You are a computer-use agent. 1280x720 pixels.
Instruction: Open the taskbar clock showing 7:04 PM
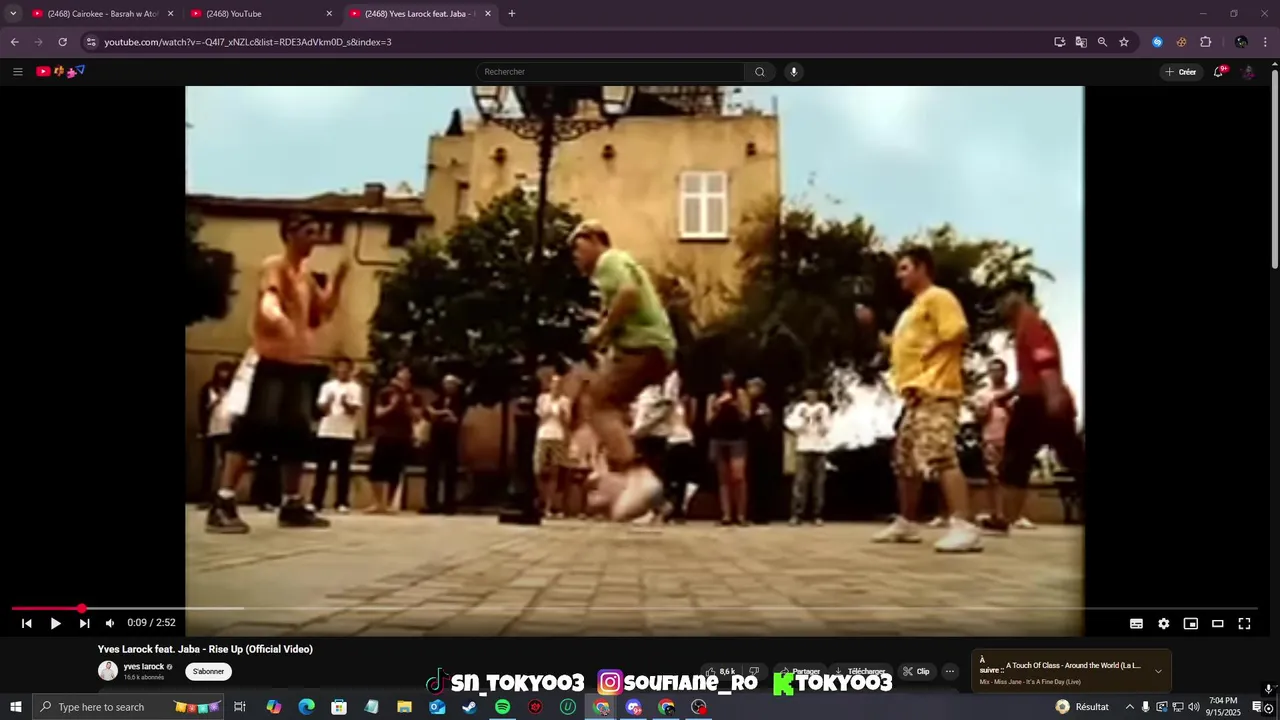coord(1223,706)
